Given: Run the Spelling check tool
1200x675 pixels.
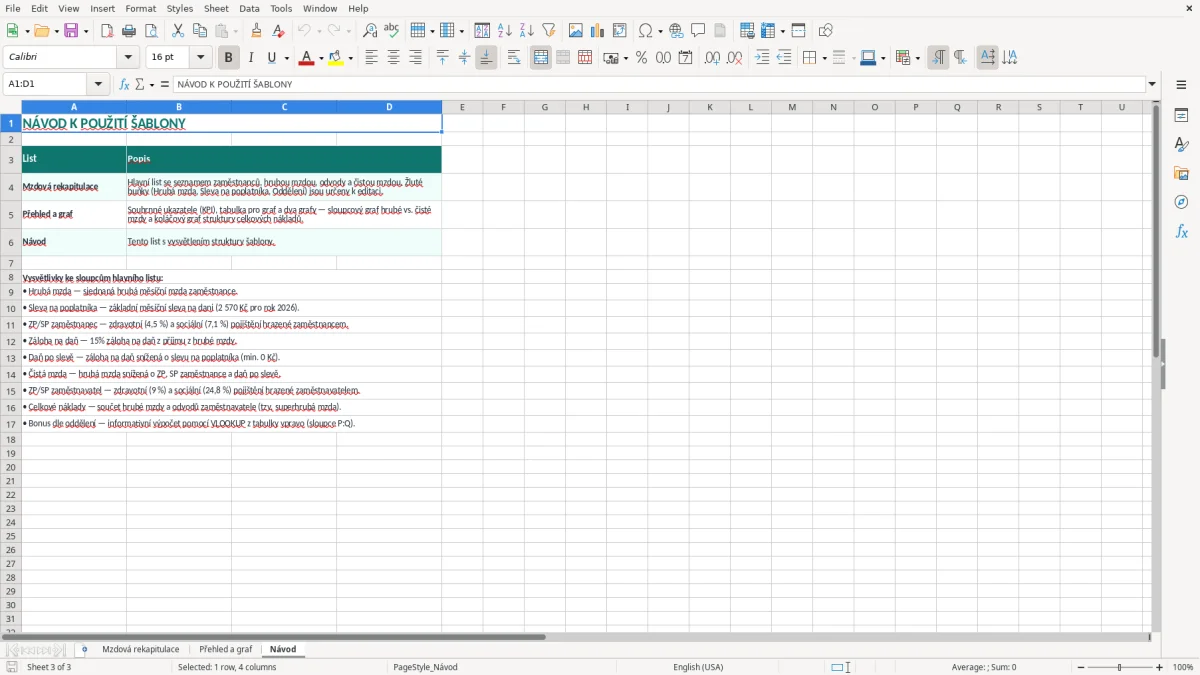Looking at the screenshot, I should tap(392, 31).
